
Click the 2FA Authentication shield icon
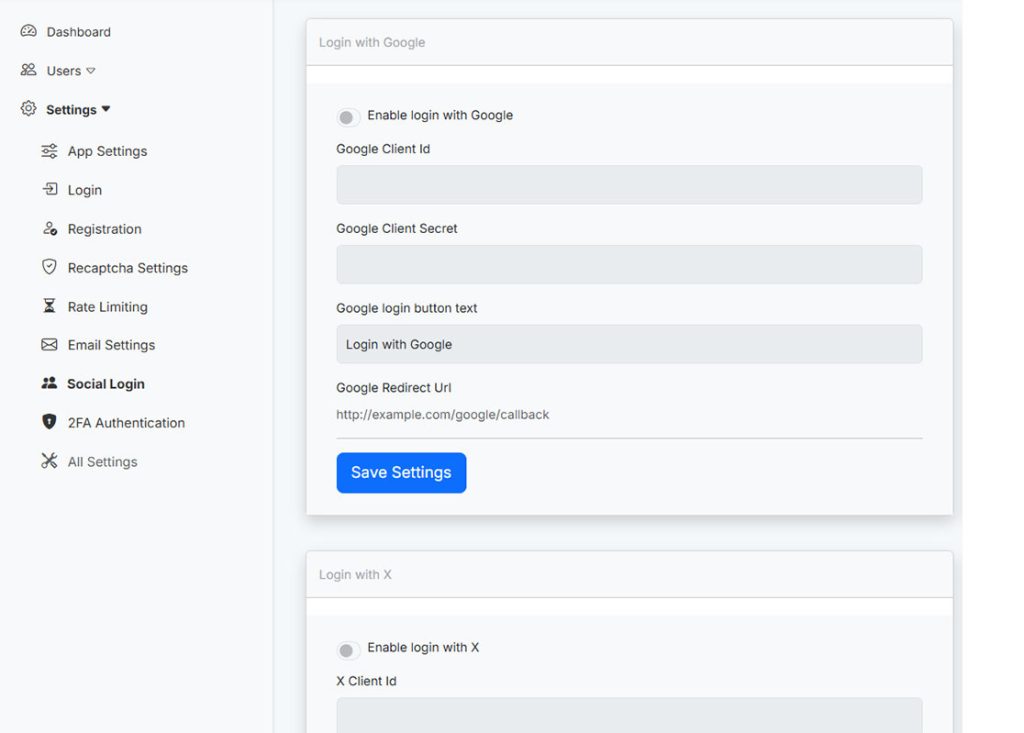pos(49,421)
